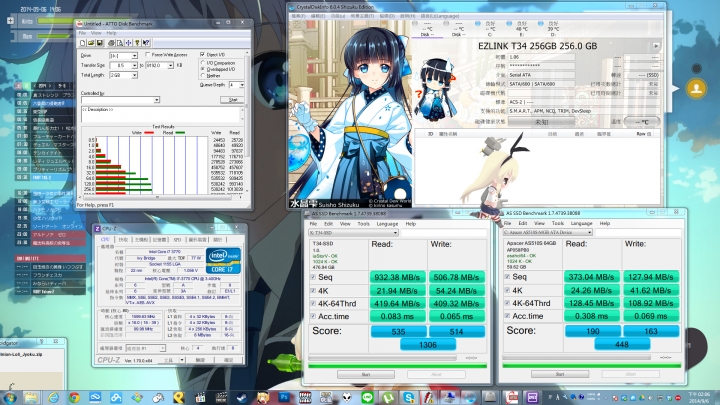Click Description text field in ATTO
The height and width of the screenshot is (405, 720).
pos(161,114)
